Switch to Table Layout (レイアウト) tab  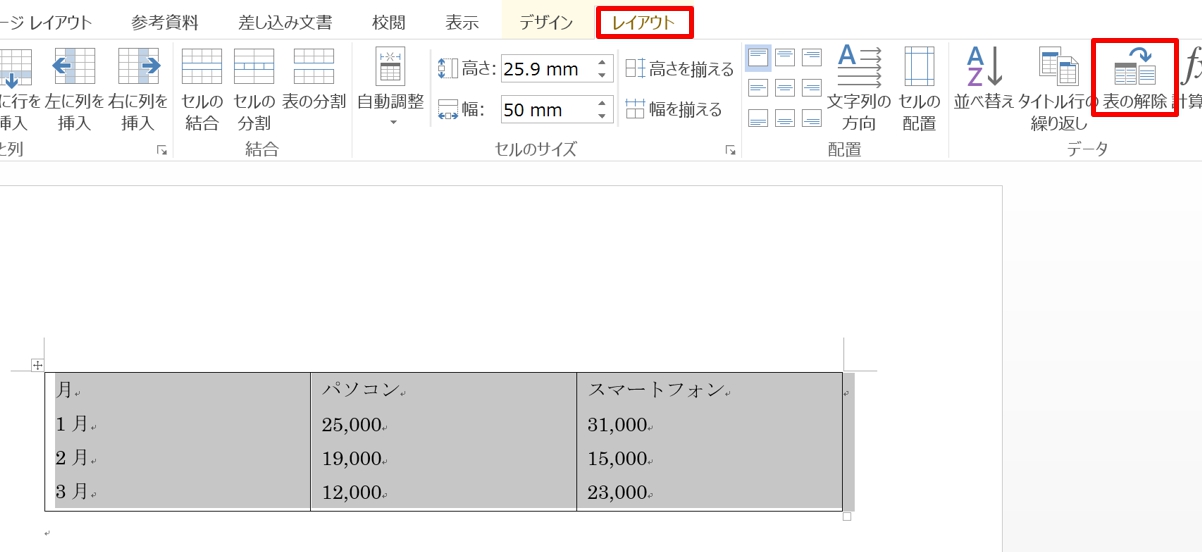[x=643, y=22]
